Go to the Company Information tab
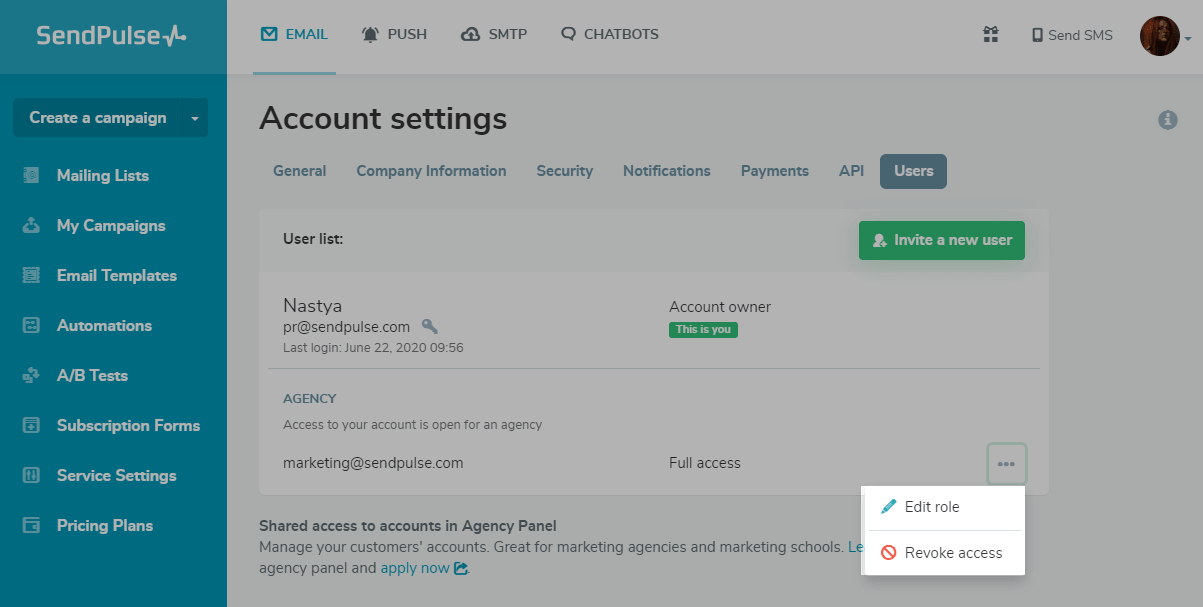Image resolution: width=1203 pixels, height=607 pixels. pyautogui.click(x=431, y=171)
